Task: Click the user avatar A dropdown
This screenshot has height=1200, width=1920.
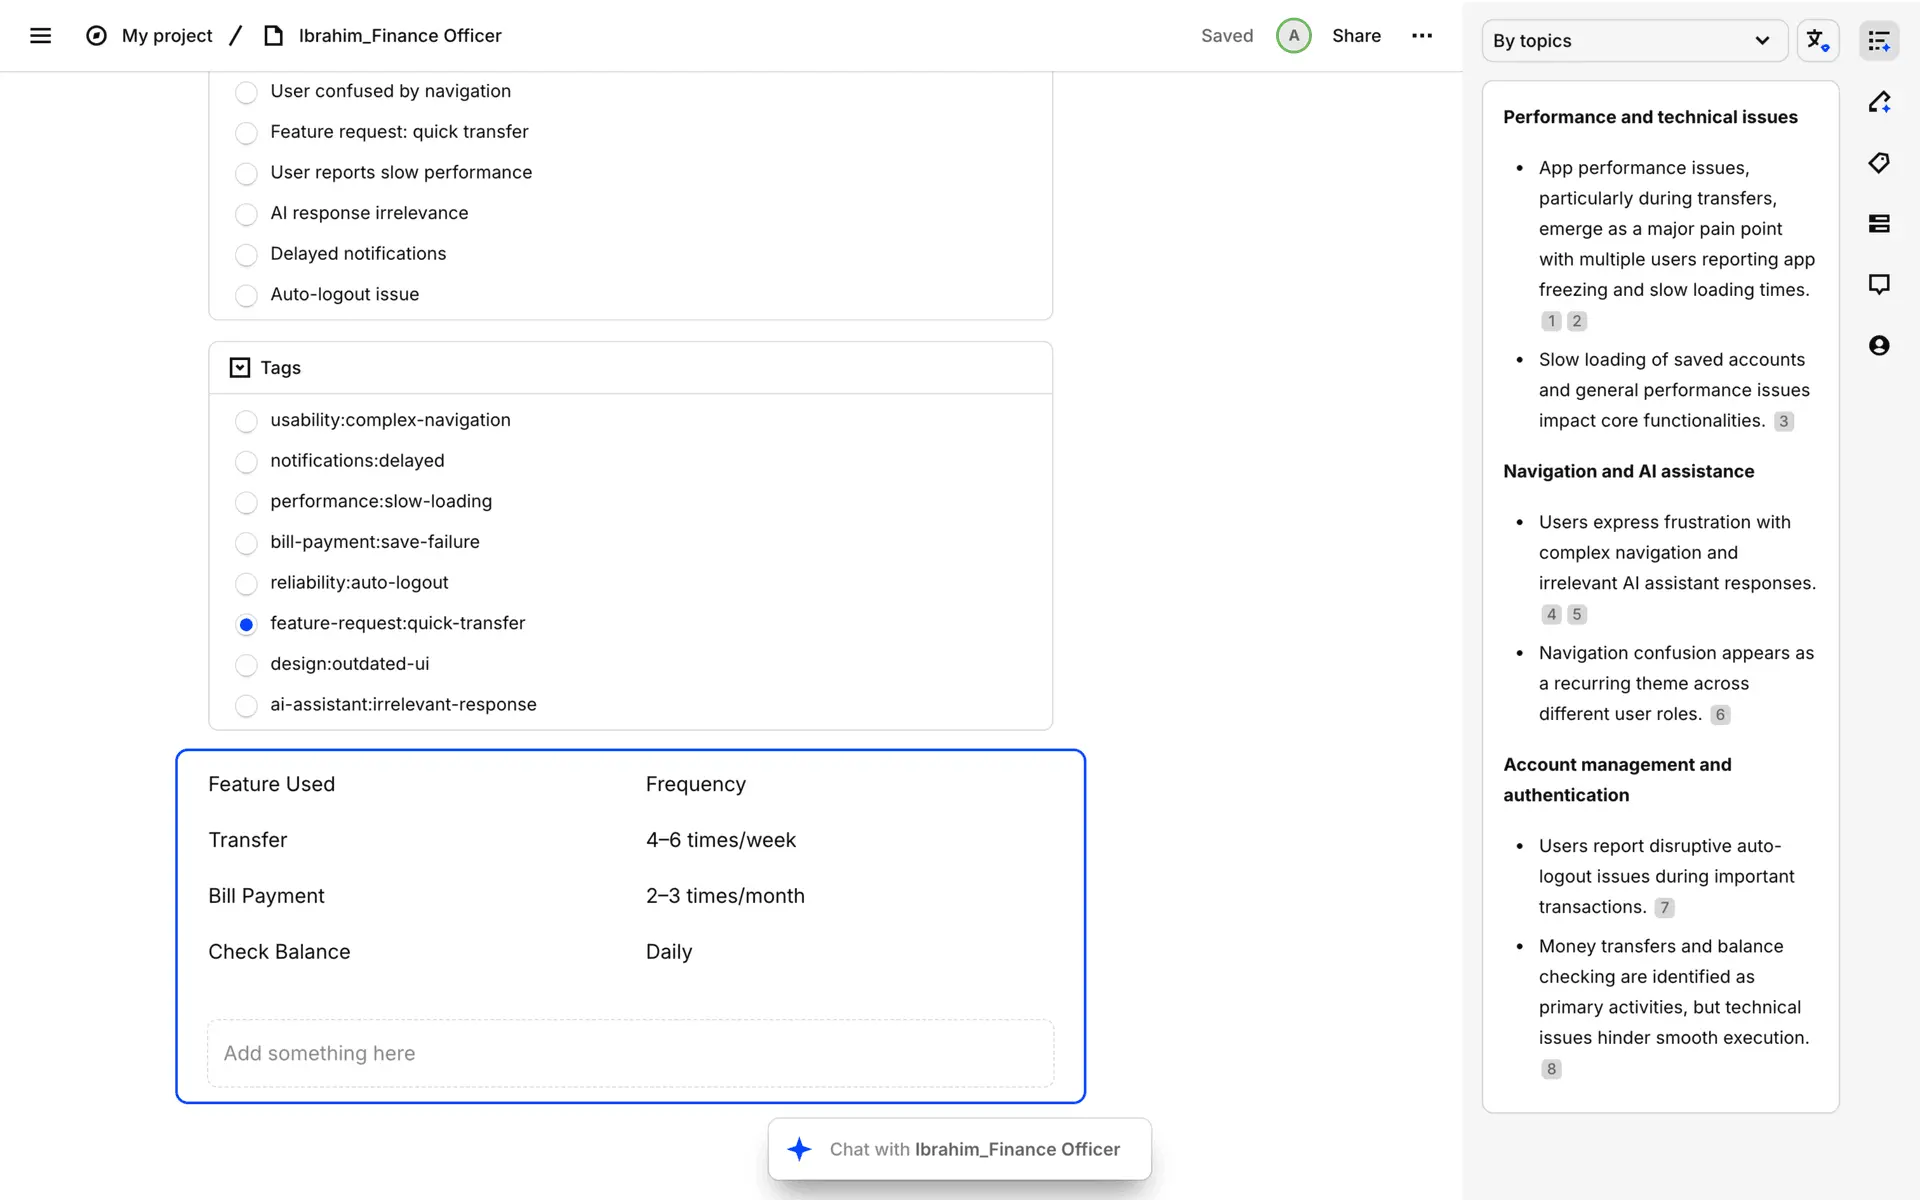Action: tap(1293, 36)
